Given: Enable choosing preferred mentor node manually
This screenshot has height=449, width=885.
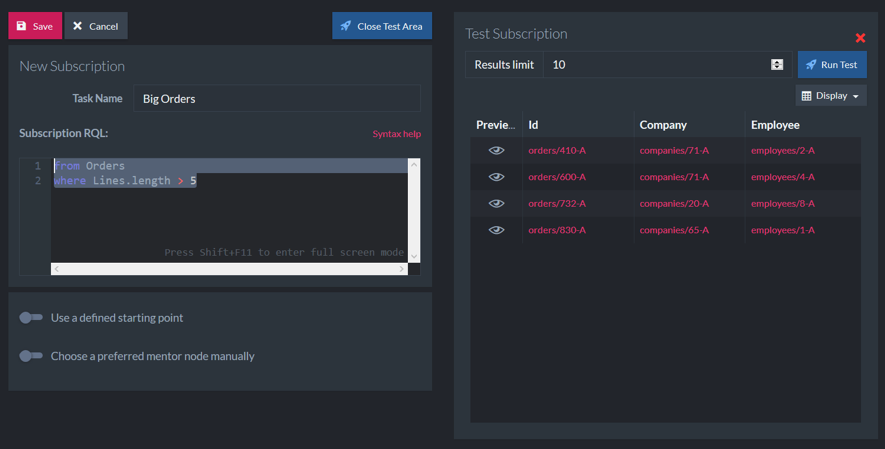Looking at the screenshot, I should point(31,356).
